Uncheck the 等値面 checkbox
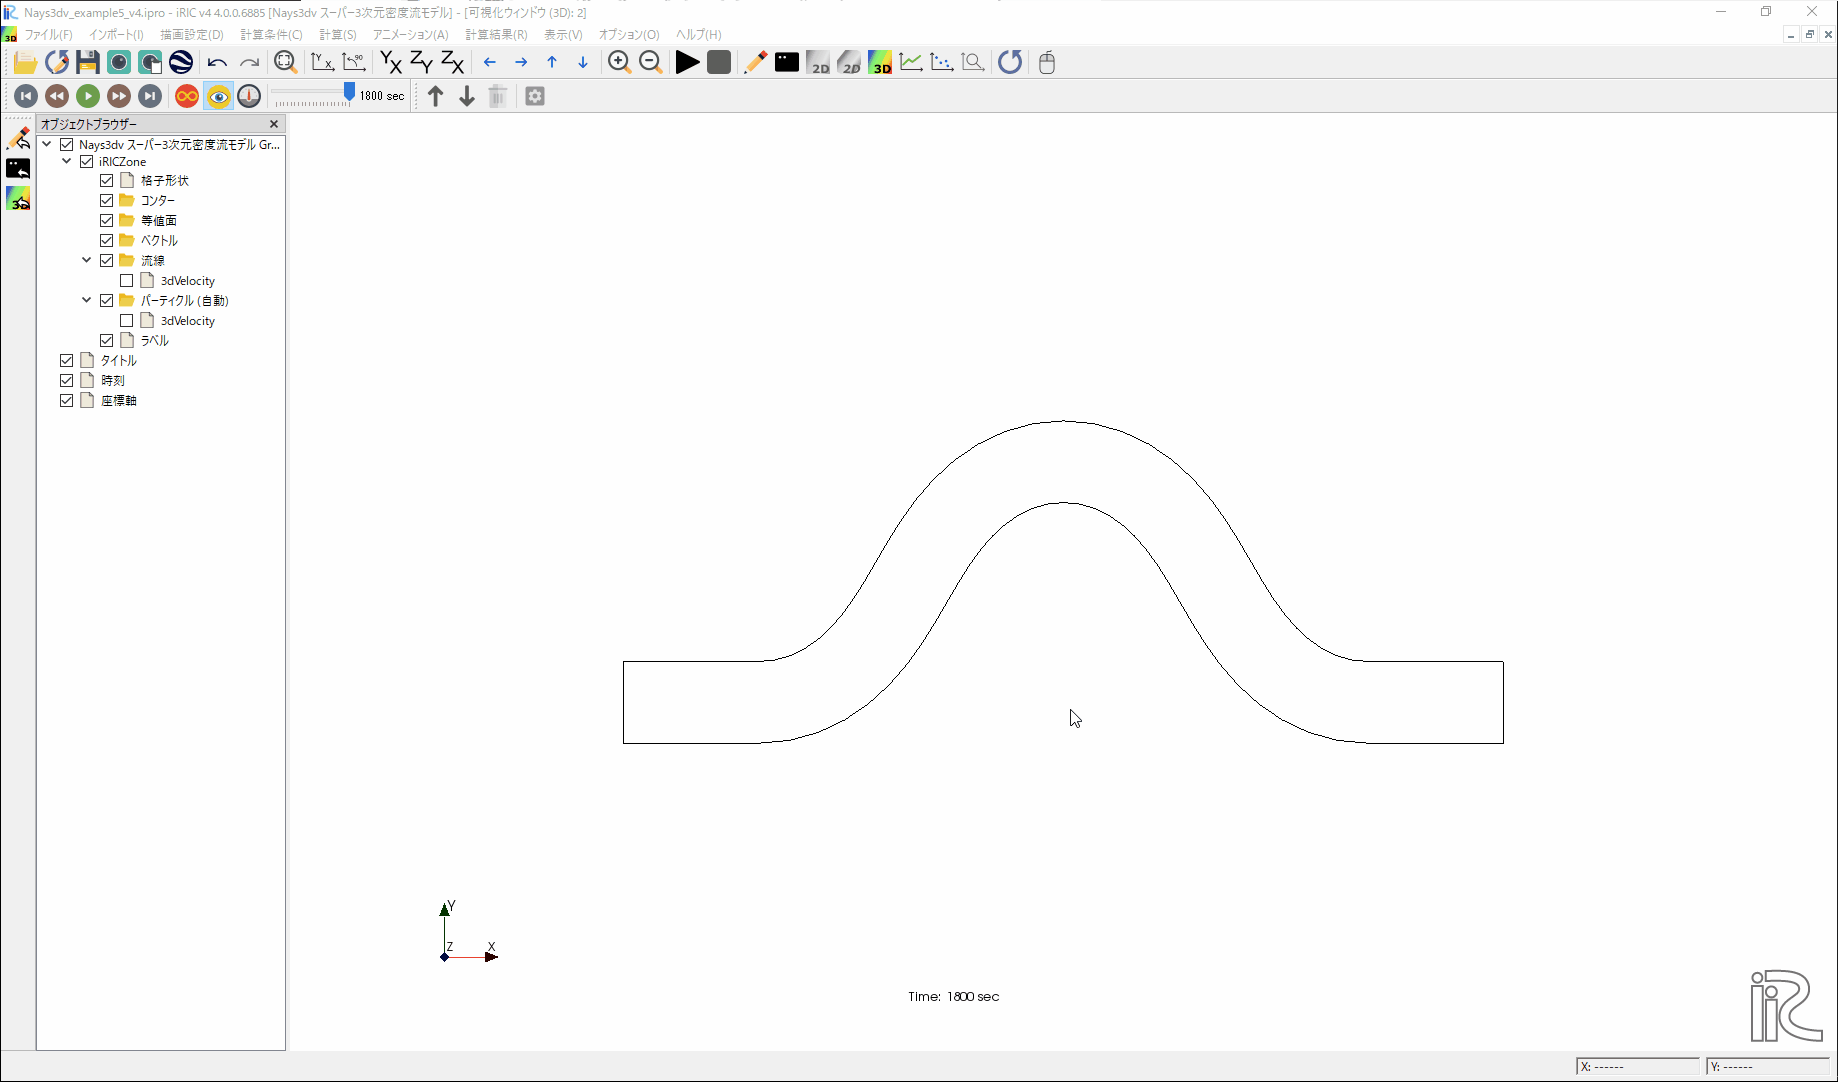 (107, 221)
